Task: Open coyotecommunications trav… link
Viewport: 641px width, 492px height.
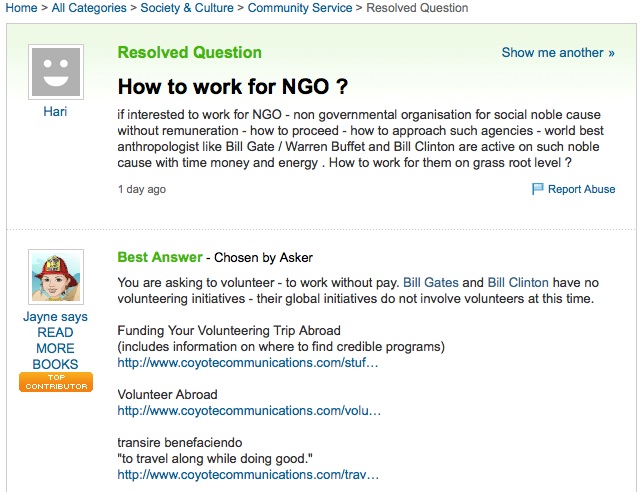Action: [x=248, y=474]
